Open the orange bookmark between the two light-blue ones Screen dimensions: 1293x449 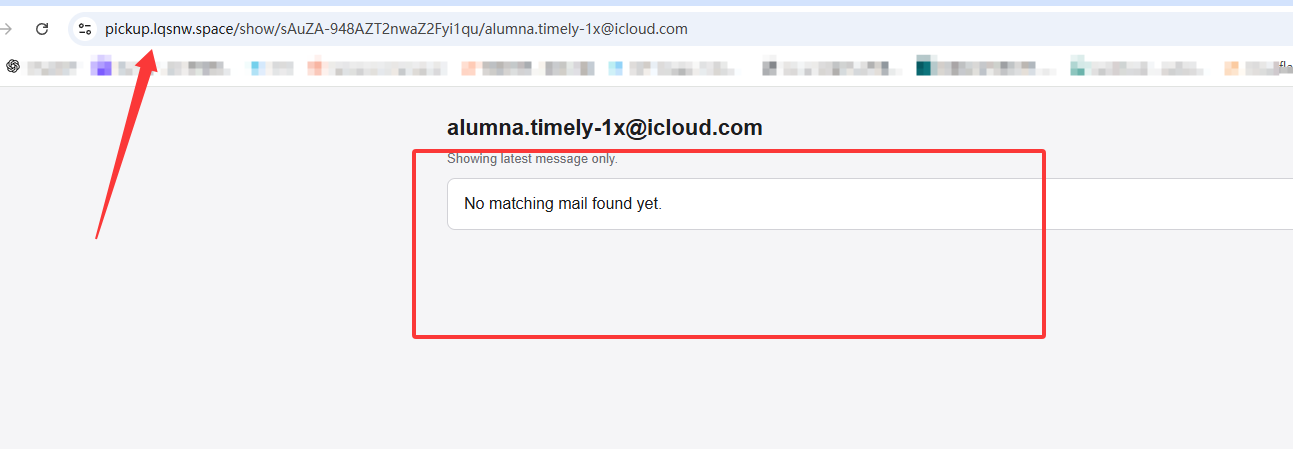(469, 67)
